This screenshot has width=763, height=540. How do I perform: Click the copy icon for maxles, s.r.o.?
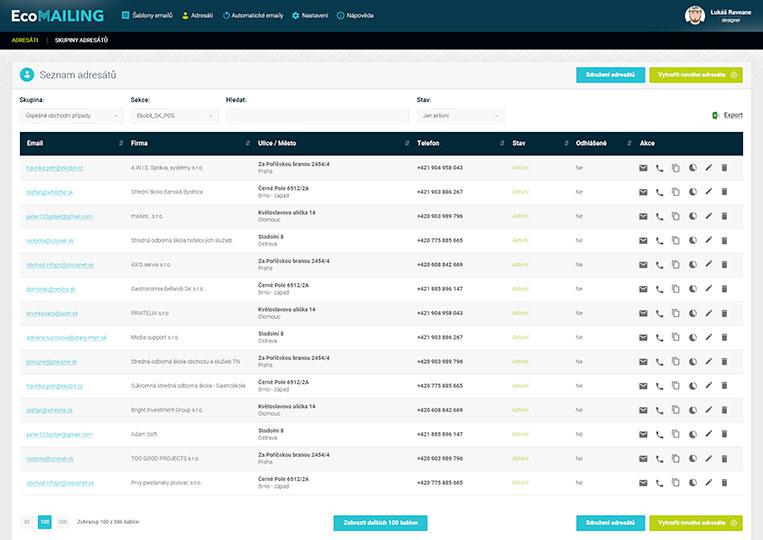[675, 216]
